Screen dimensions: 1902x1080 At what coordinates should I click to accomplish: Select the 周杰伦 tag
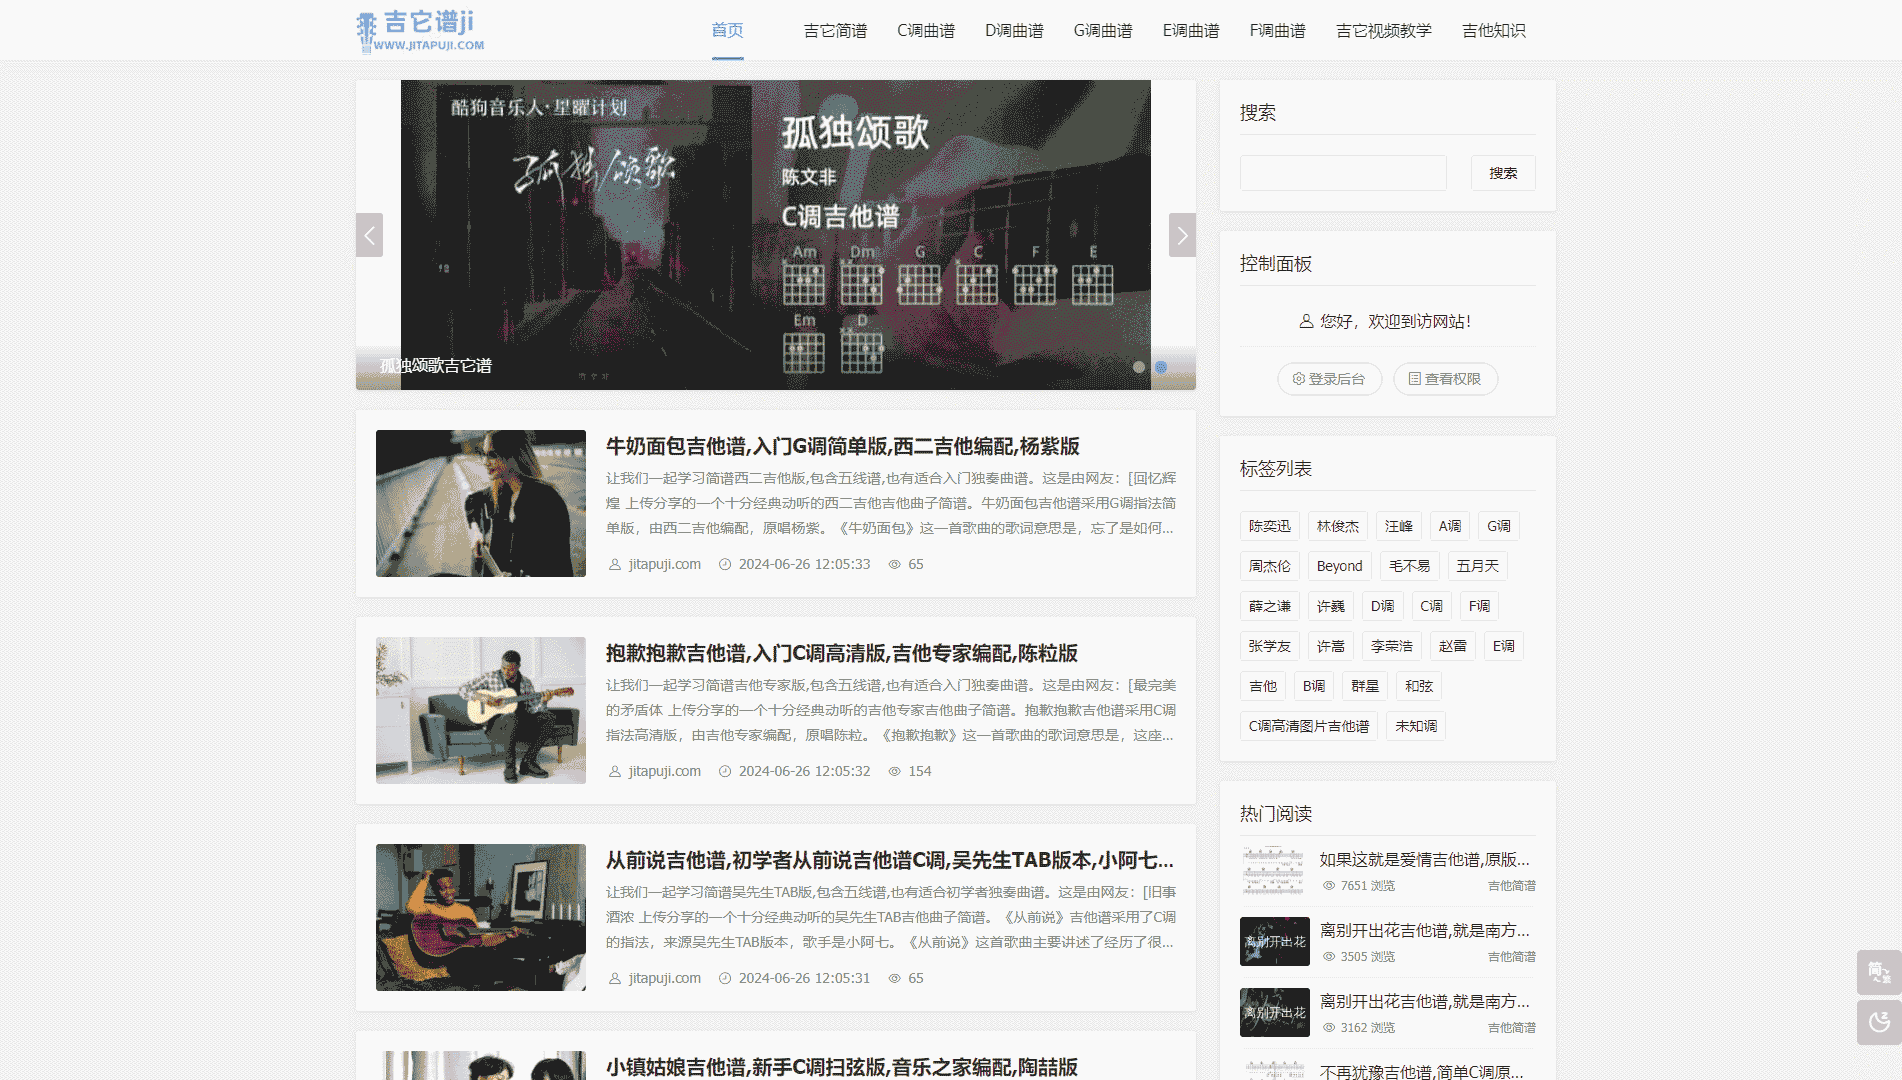tap(1270, 566)
